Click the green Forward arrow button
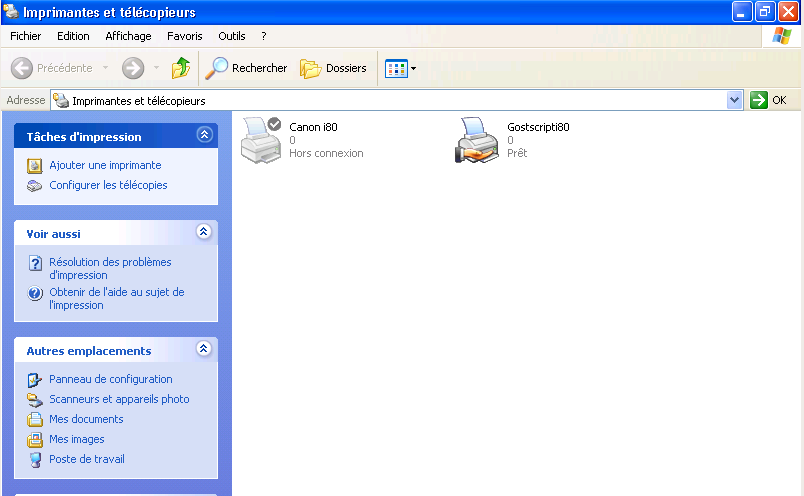Screen dimensions: 804x496 click(x=133, y=68)
